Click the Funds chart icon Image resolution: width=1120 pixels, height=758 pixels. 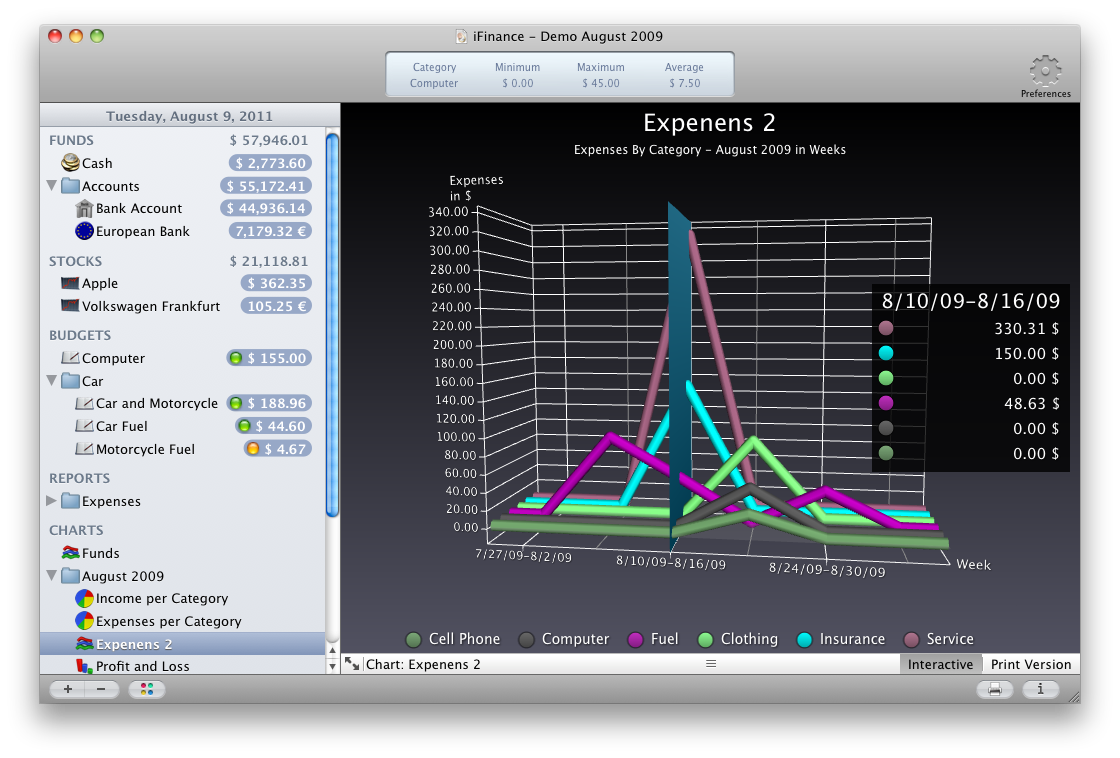click(x=70, y=552)
